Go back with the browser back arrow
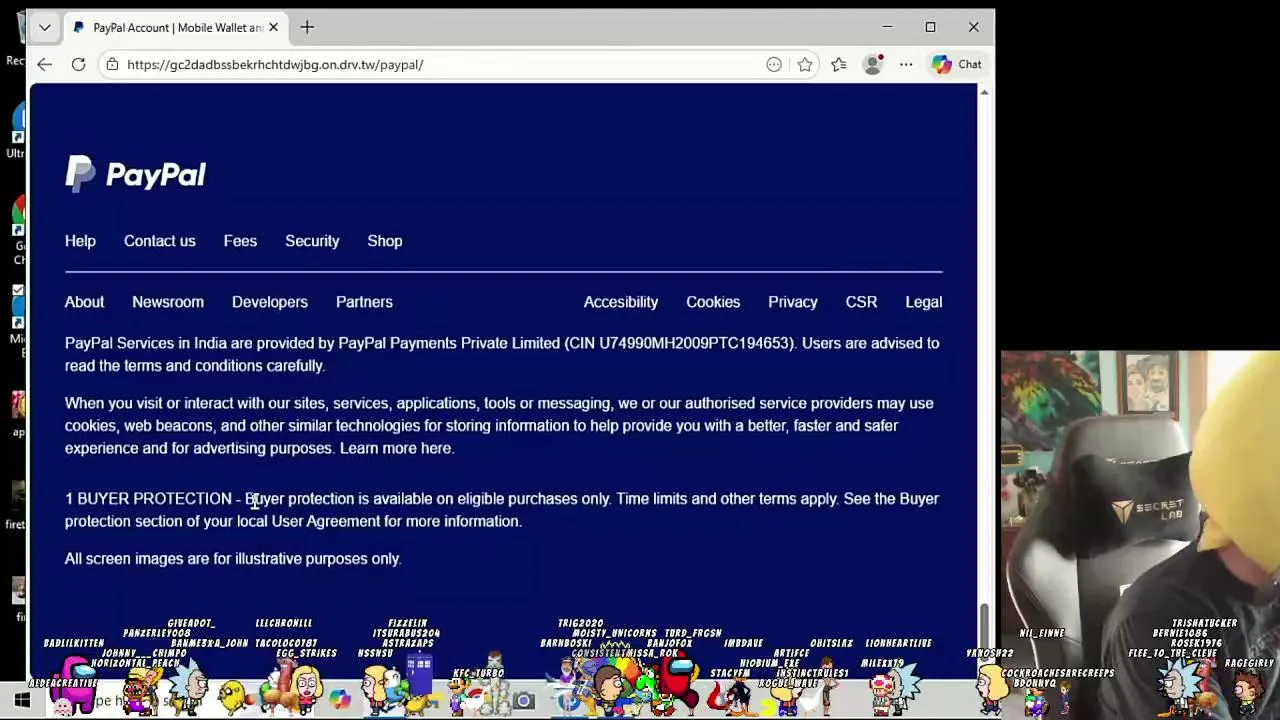Image resolution: width=1280 pixels, height=720 pixels. [44, 64]
